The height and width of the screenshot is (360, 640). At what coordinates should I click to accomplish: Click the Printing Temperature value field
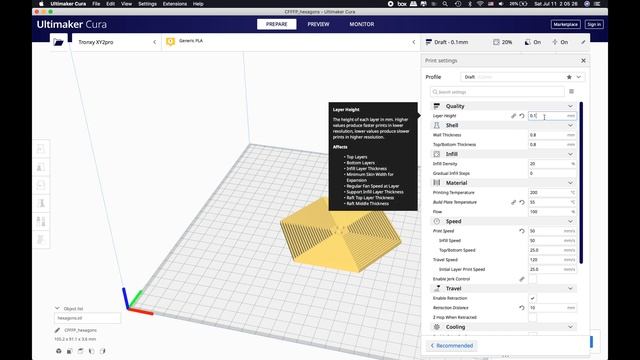point(552,193)
